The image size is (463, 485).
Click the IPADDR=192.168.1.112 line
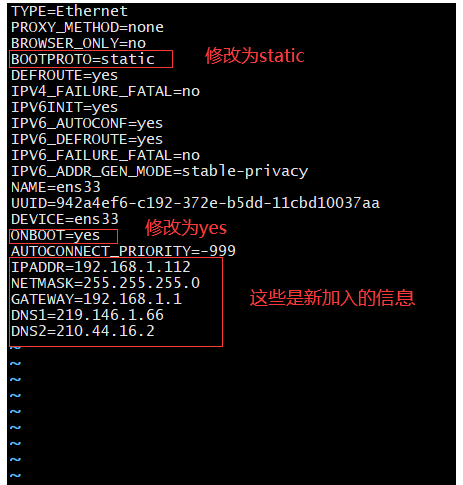(x=101, y=267)
